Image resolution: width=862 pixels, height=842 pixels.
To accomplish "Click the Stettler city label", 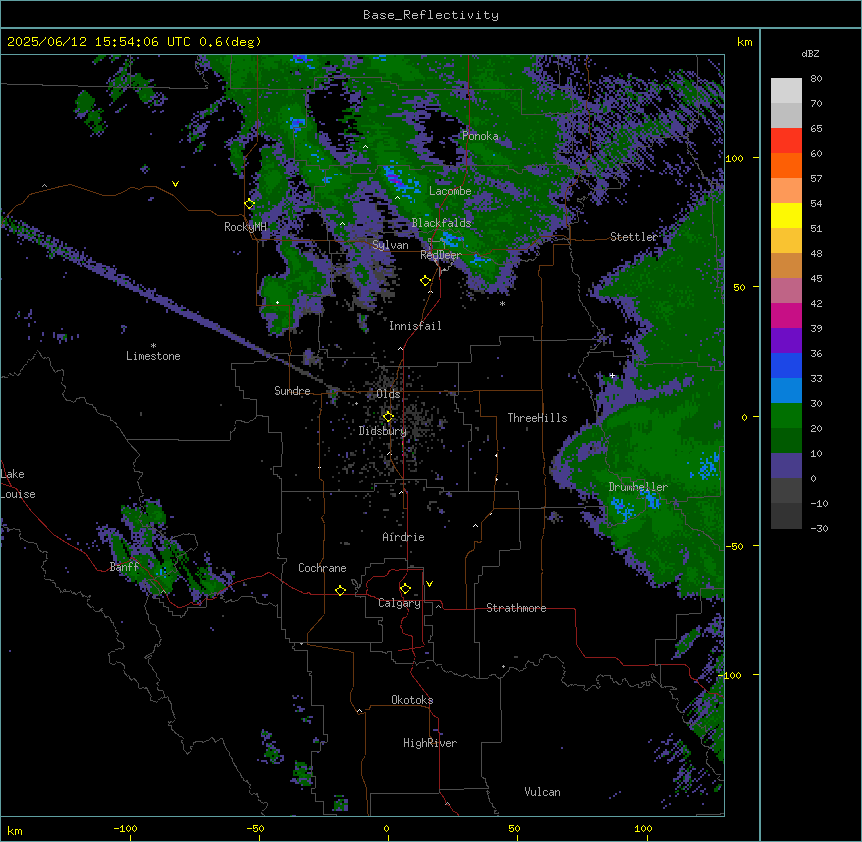I will (x=634, y=237).
